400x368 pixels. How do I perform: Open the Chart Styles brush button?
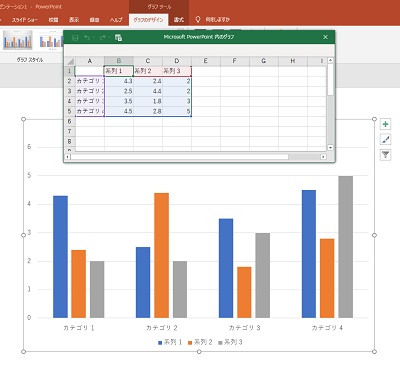coord(386,140)
